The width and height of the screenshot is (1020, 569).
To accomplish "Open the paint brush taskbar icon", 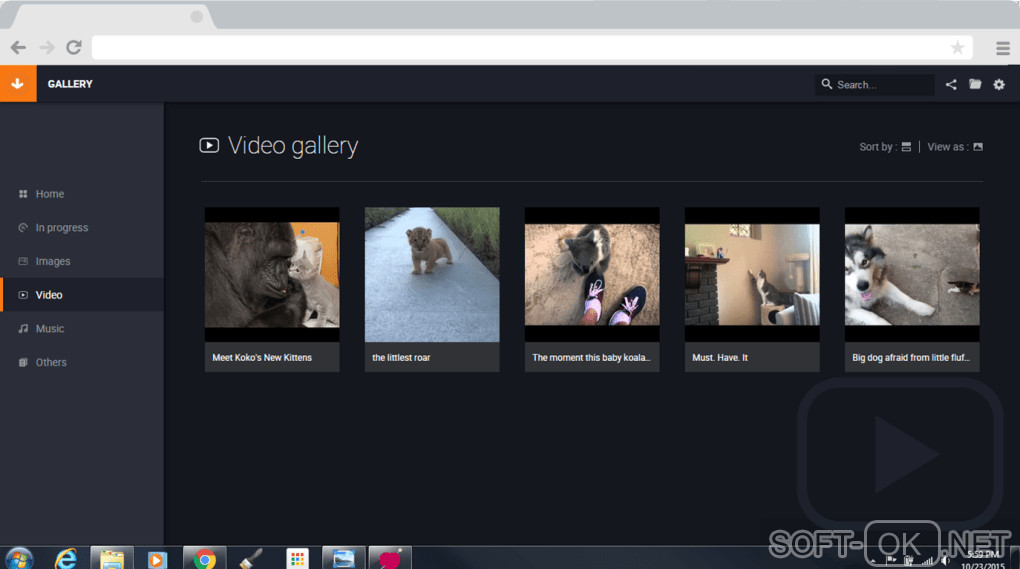I will pyautogui.click(x=250, y=559).
